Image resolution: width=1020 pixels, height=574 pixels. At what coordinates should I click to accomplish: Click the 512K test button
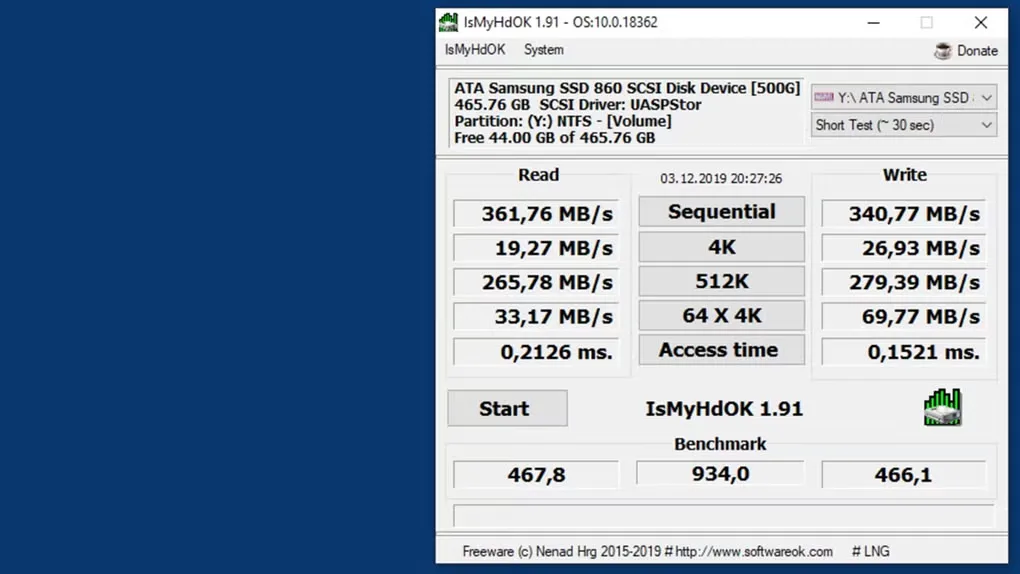click(x=721, y=281)
